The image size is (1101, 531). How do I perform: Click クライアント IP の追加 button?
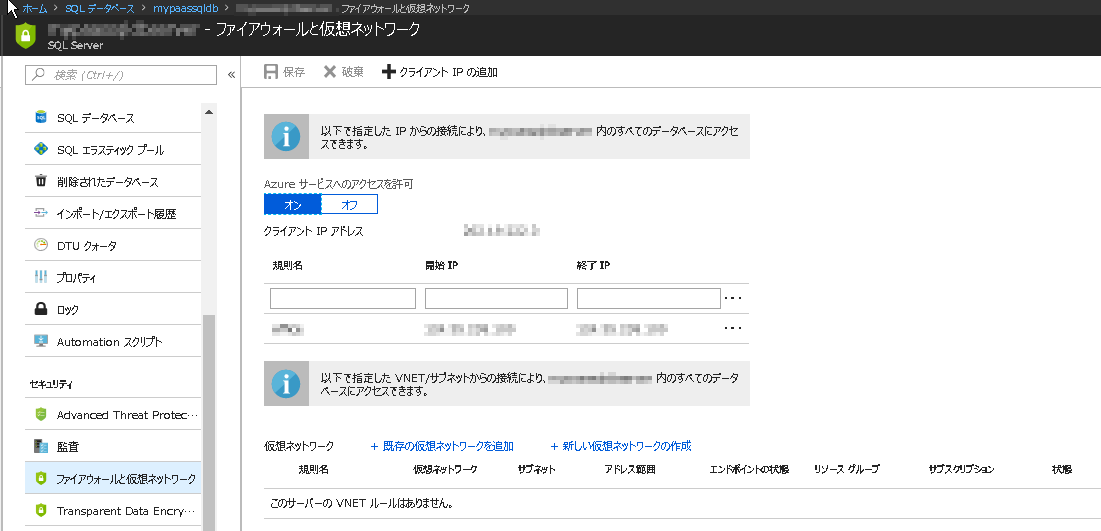440,72
